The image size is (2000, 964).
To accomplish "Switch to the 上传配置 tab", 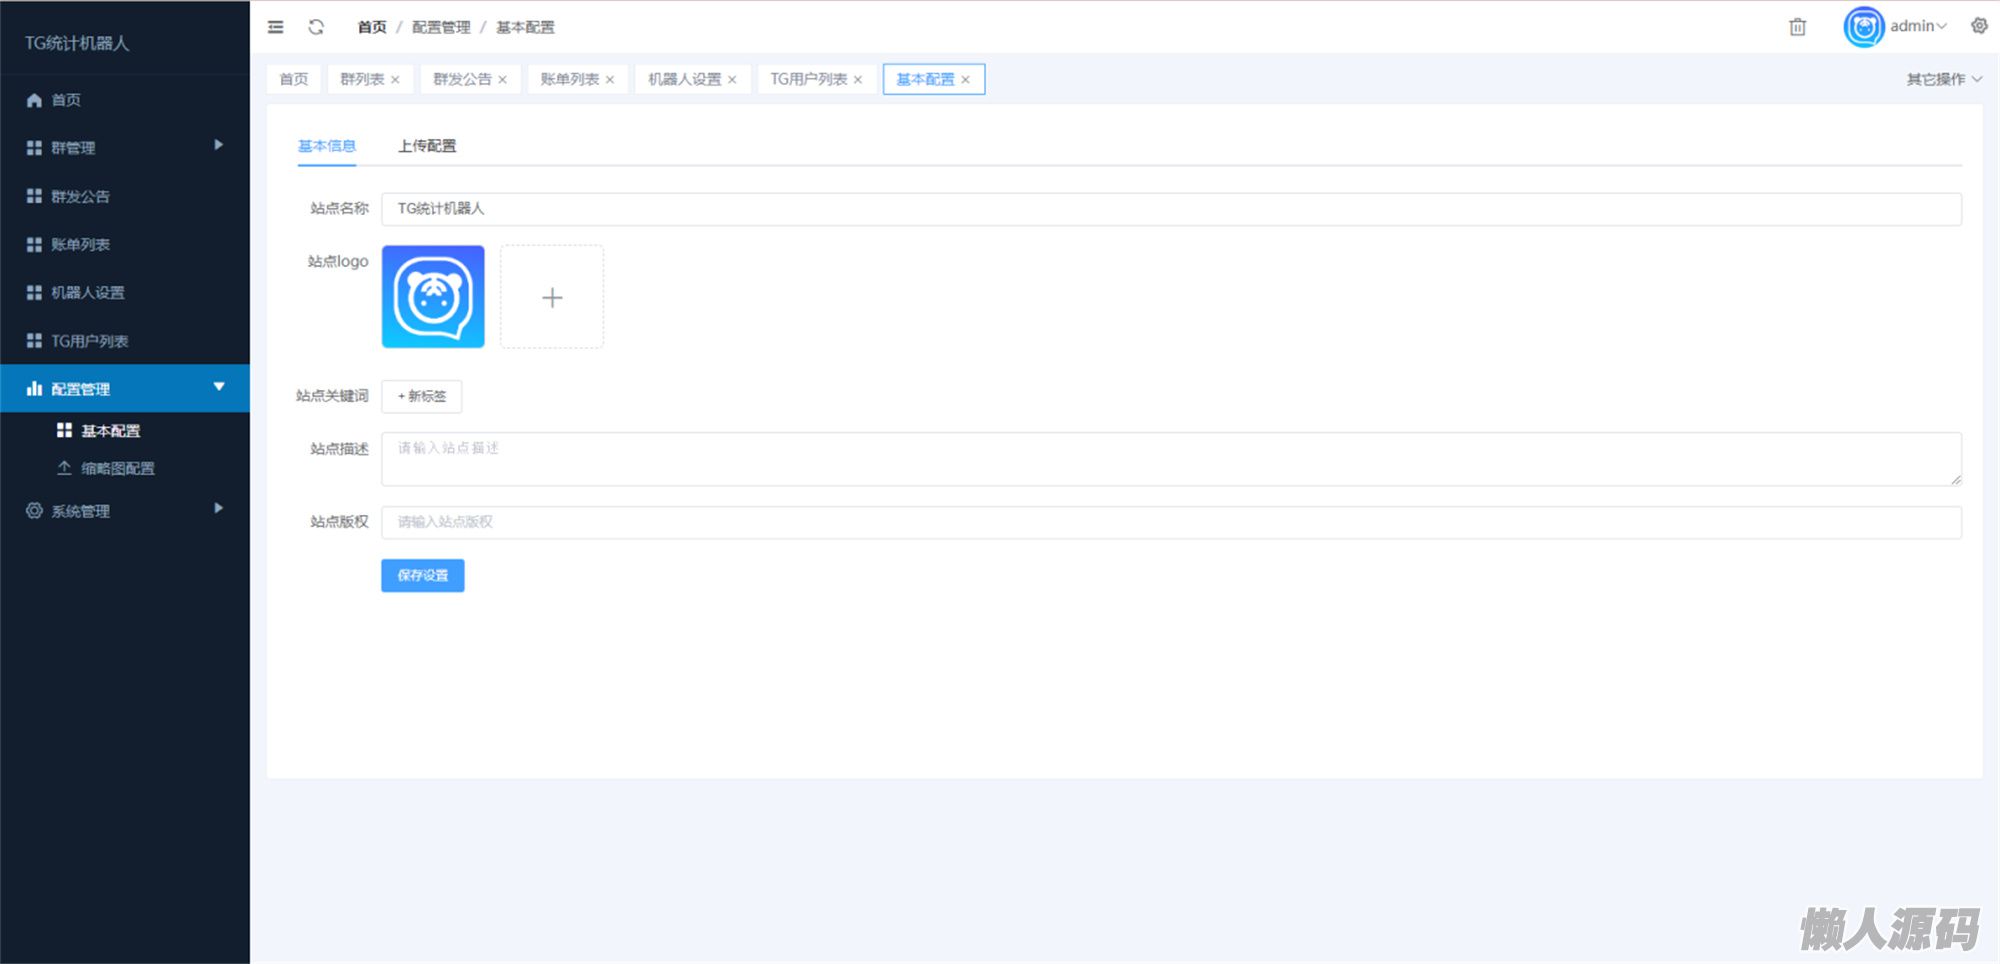I will (427, 146).
